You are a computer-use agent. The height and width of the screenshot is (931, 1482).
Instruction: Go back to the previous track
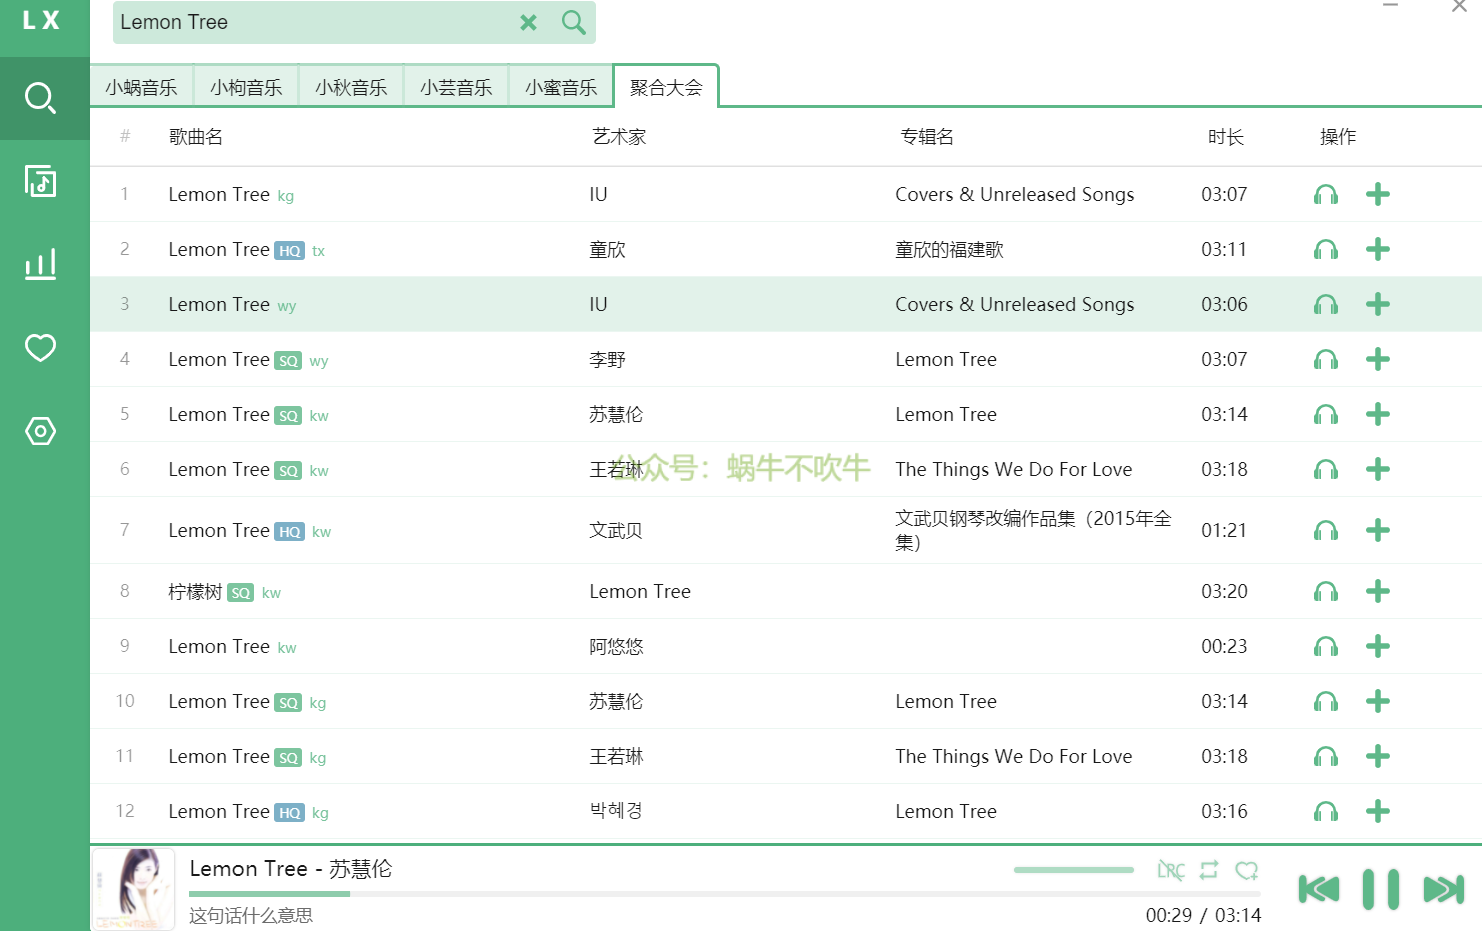(x=1318, y=889)
